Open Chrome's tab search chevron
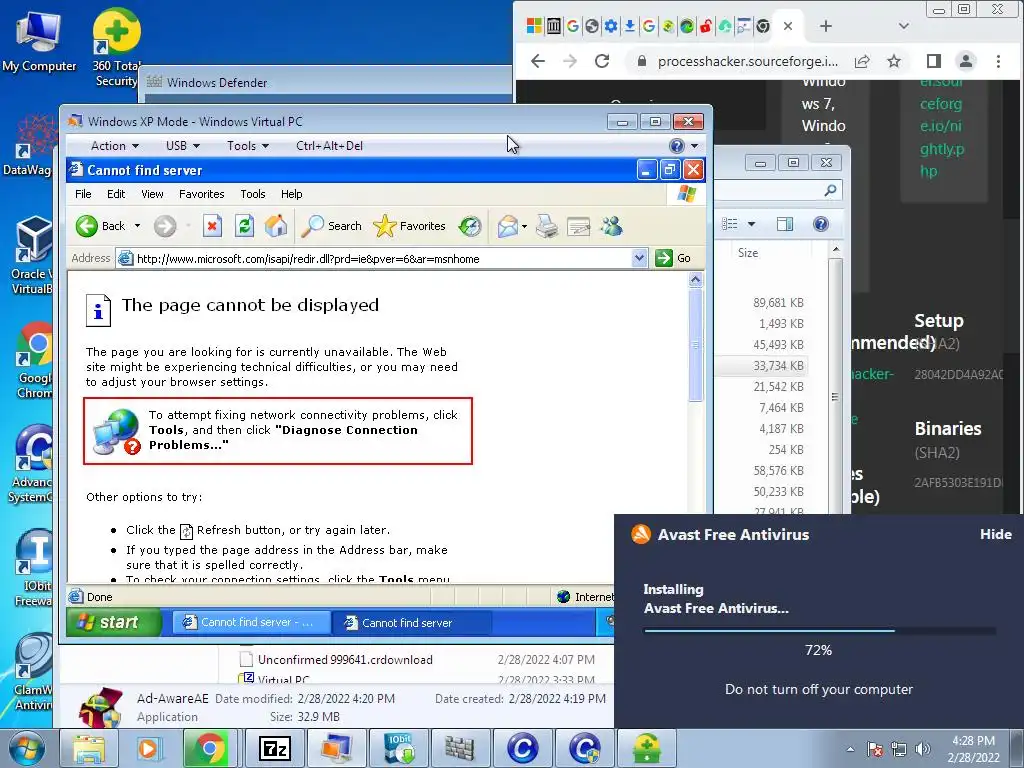This screenshot has height=768, width=1024. click(x=904, y=26)
